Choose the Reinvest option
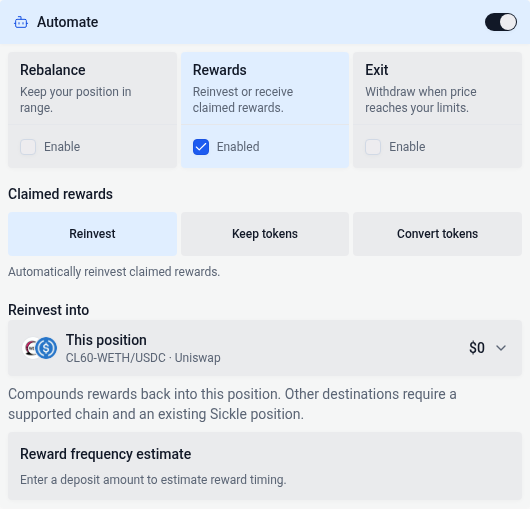The height and width of the screenshot is (509, 530). pos(92,234)
